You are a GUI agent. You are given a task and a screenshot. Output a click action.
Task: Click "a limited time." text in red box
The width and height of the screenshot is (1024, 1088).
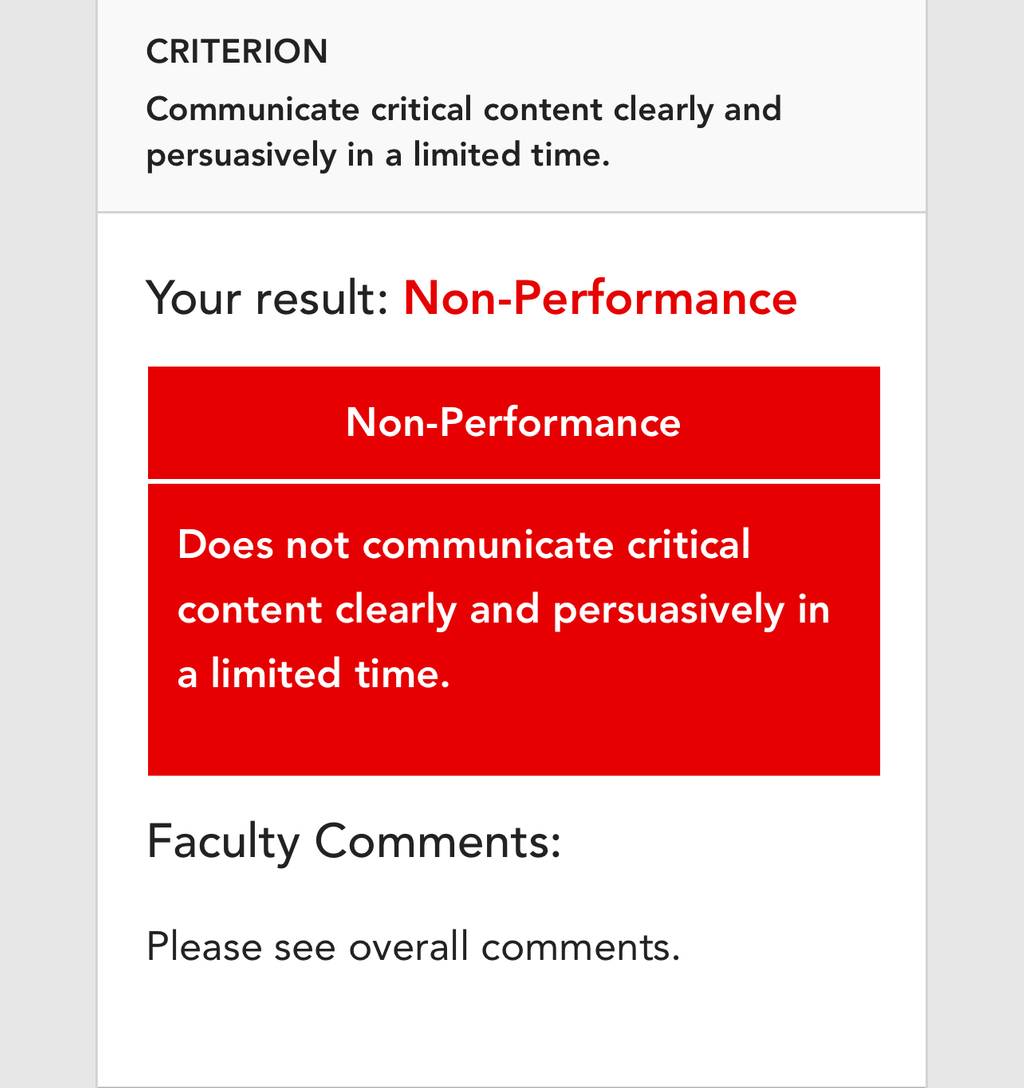[x=314, y=674]
